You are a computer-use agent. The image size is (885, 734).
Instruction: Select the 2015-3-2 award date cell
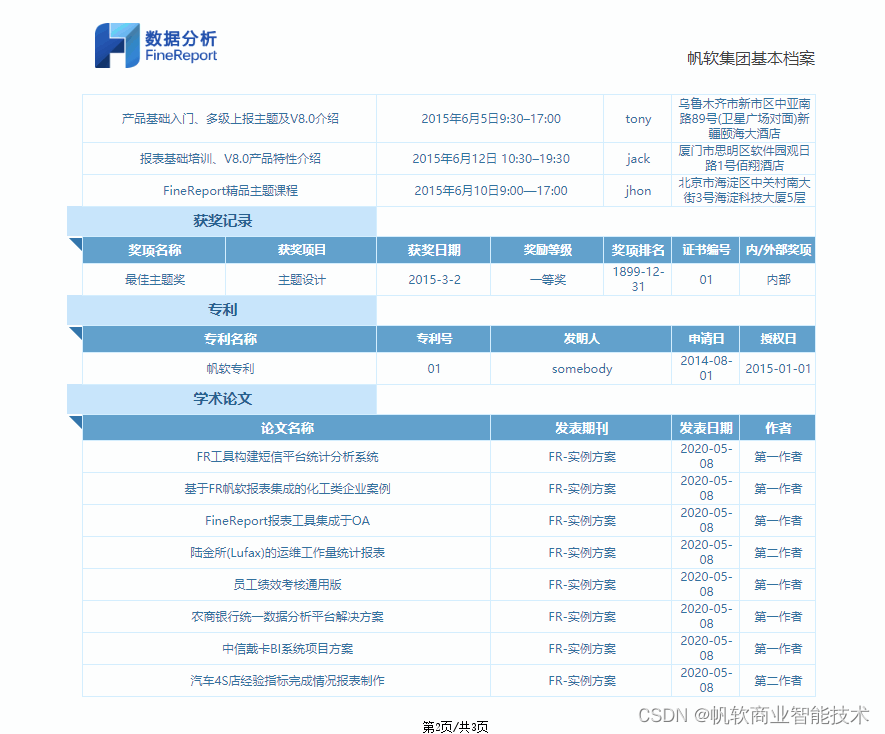(434, 279)
